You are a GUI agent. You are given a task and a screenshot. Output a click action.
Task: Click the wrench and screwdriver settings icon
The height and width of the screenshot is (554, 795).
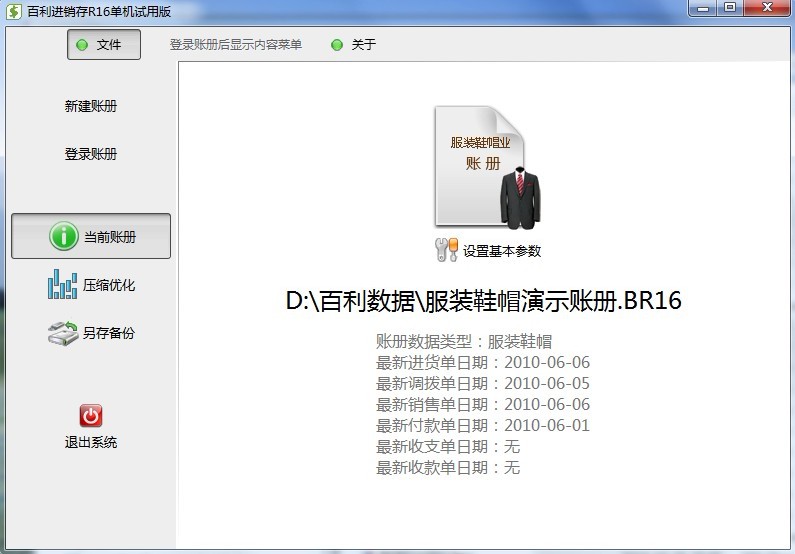pyautogui.click(x=447, y=250)
